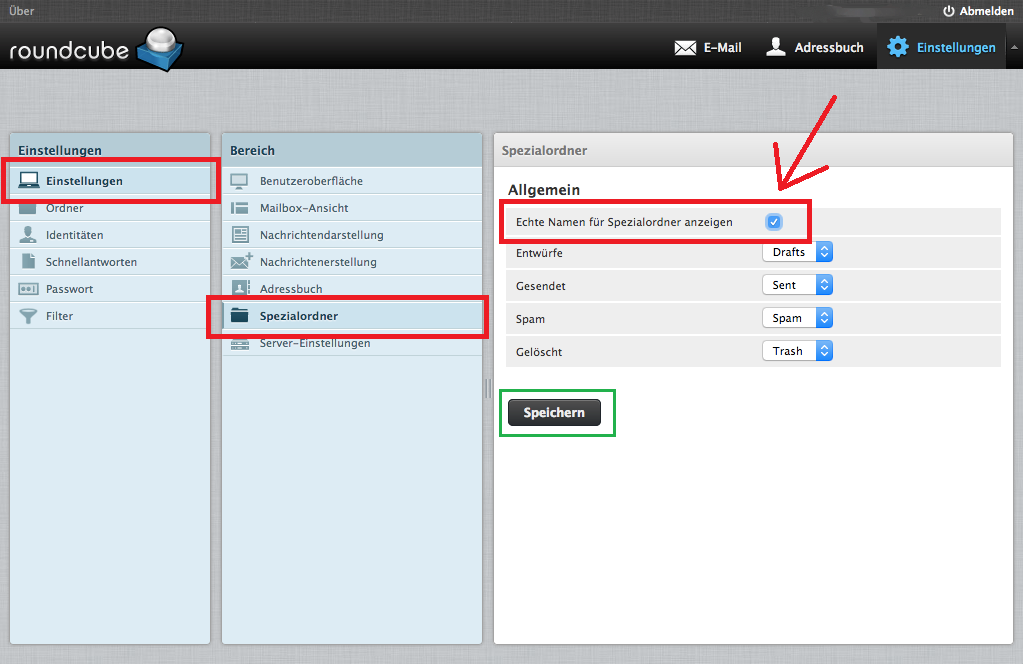Open the Gelöscht folder dropdown

(x=797, y=351)
